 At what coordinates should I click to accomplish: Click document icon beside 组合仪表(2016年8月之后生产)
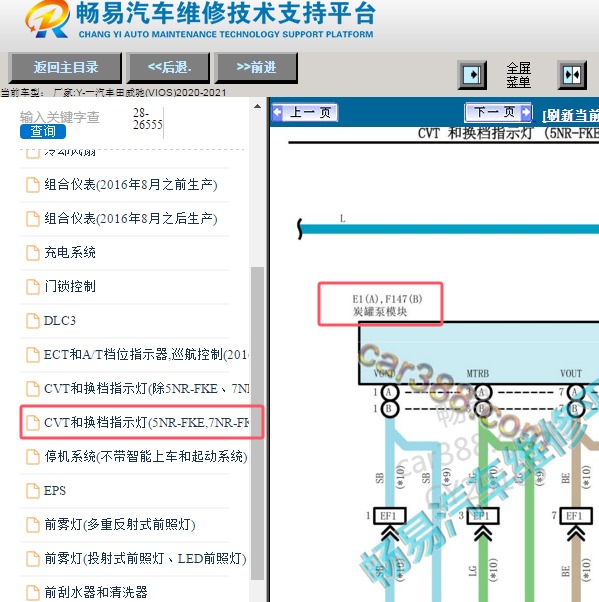[x=33, y=218]
